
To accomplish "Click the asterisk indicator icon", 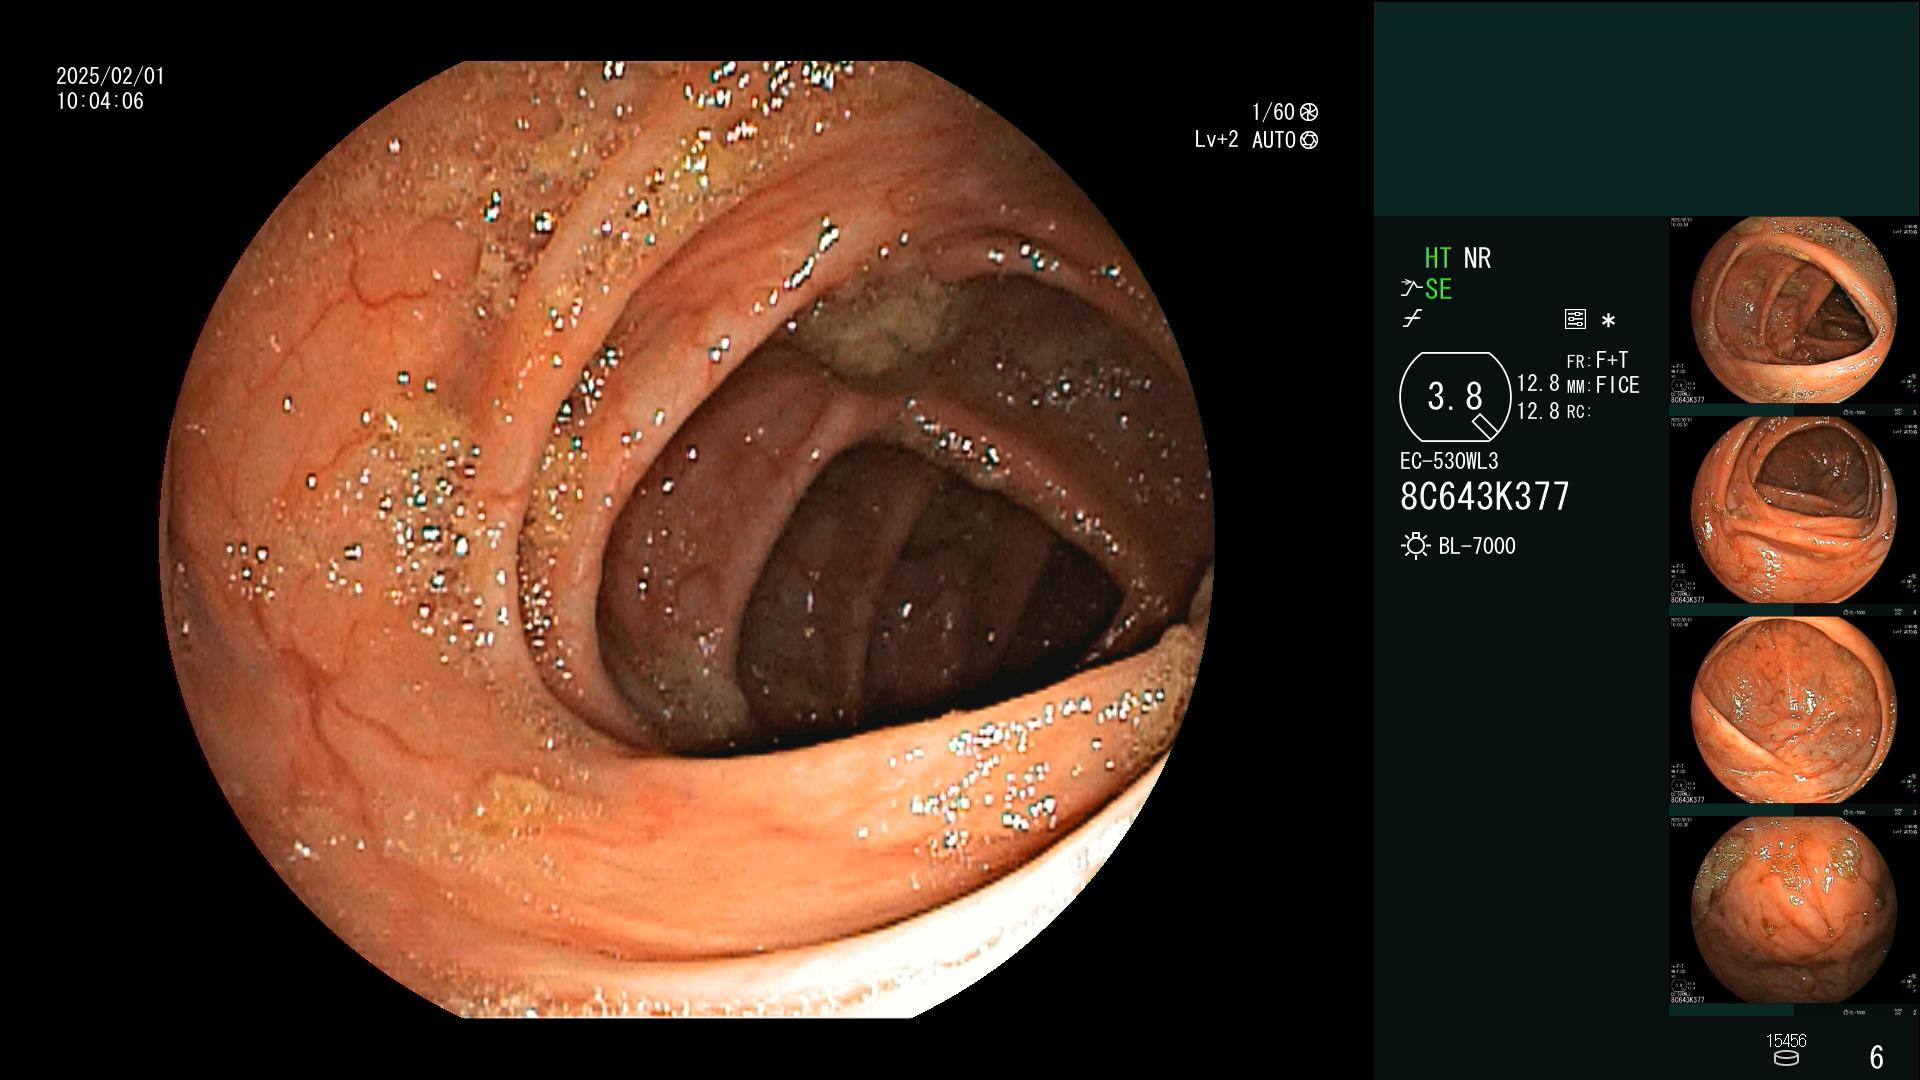I will point(1608,321).
